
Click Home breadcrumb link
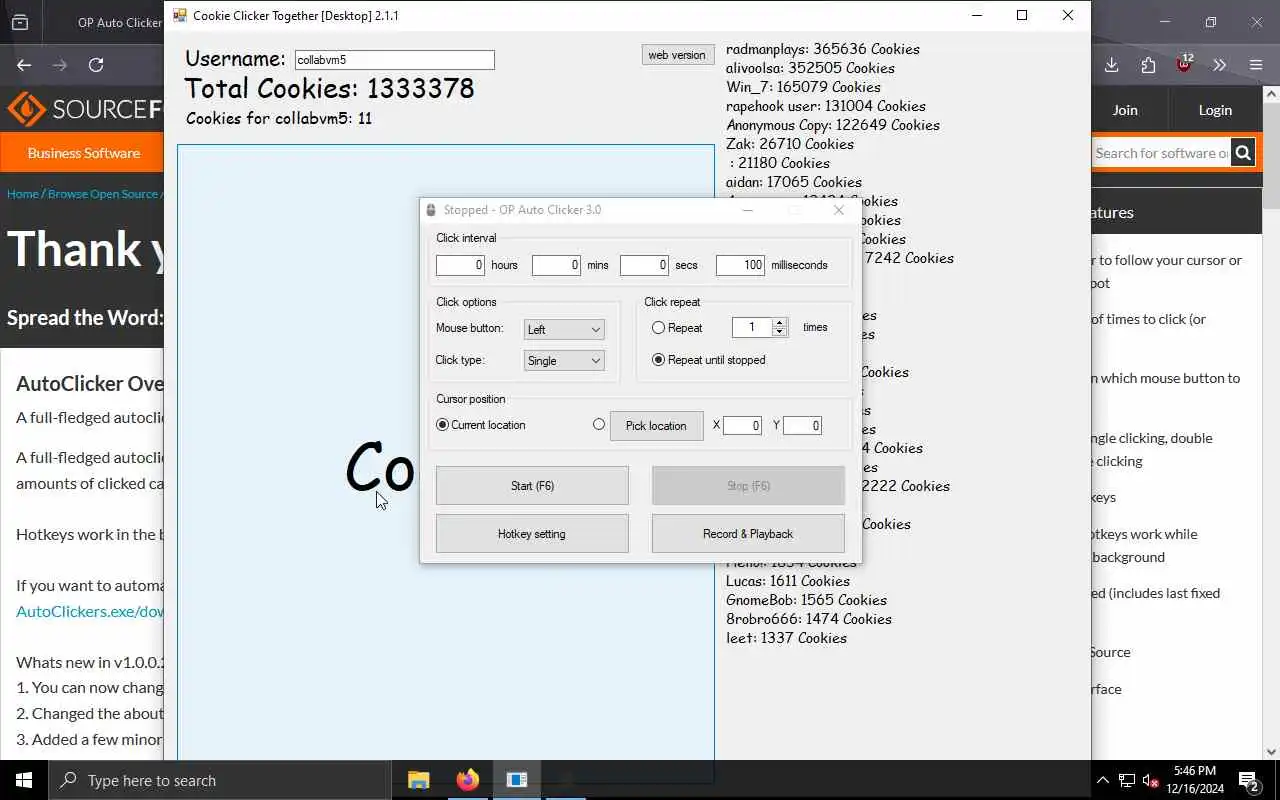22,194
